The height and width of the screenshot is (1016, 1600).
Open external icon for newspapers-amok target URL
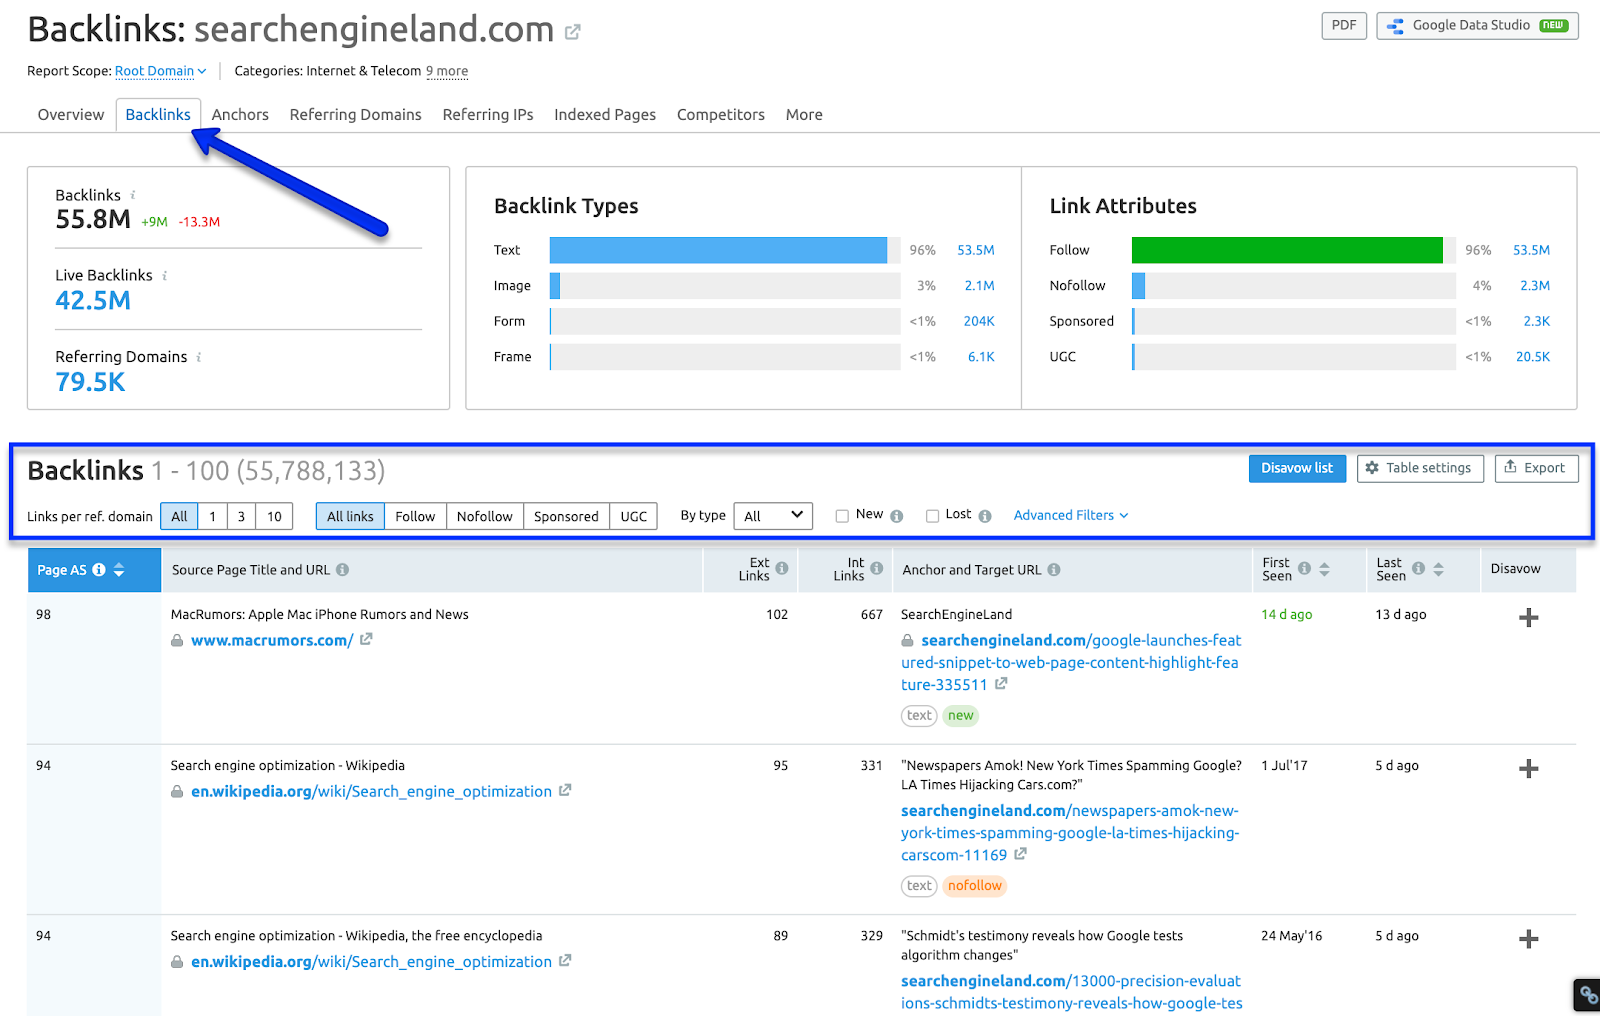pyautogui.click(x=1020, y=854)
